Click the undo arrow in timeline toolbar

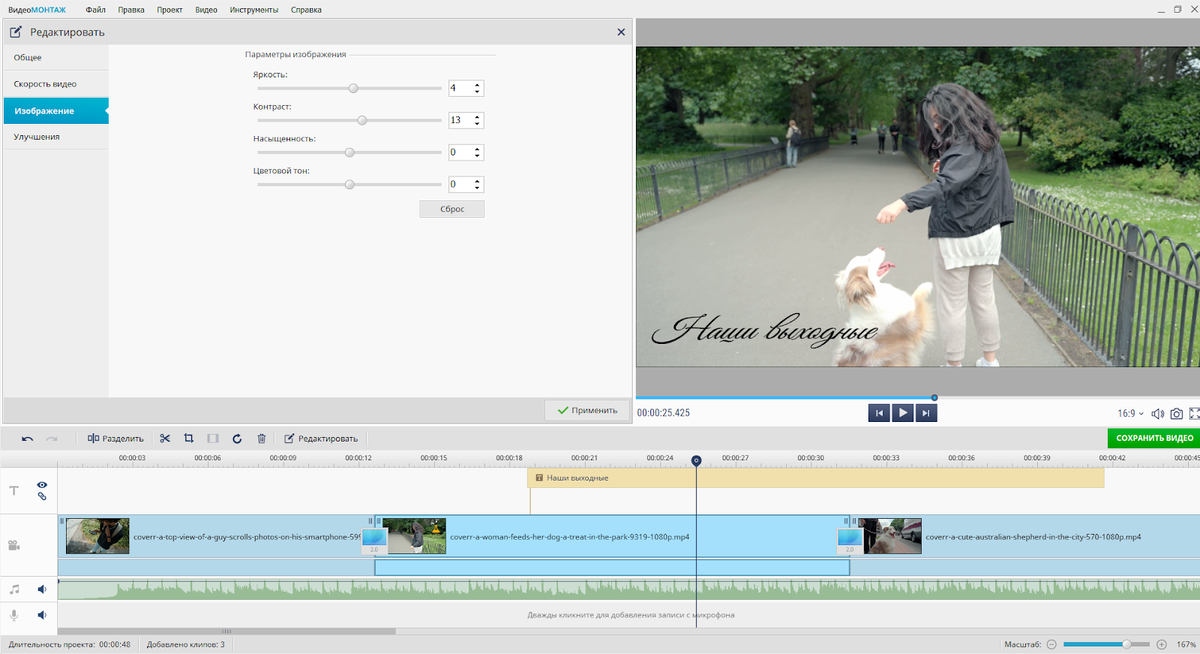[x=28, y=438]
